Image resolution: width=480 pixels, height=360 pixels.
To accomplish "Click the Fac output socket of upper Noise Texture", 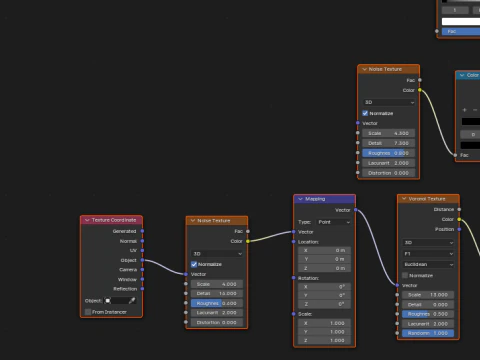I will click(x=420, y=80).
